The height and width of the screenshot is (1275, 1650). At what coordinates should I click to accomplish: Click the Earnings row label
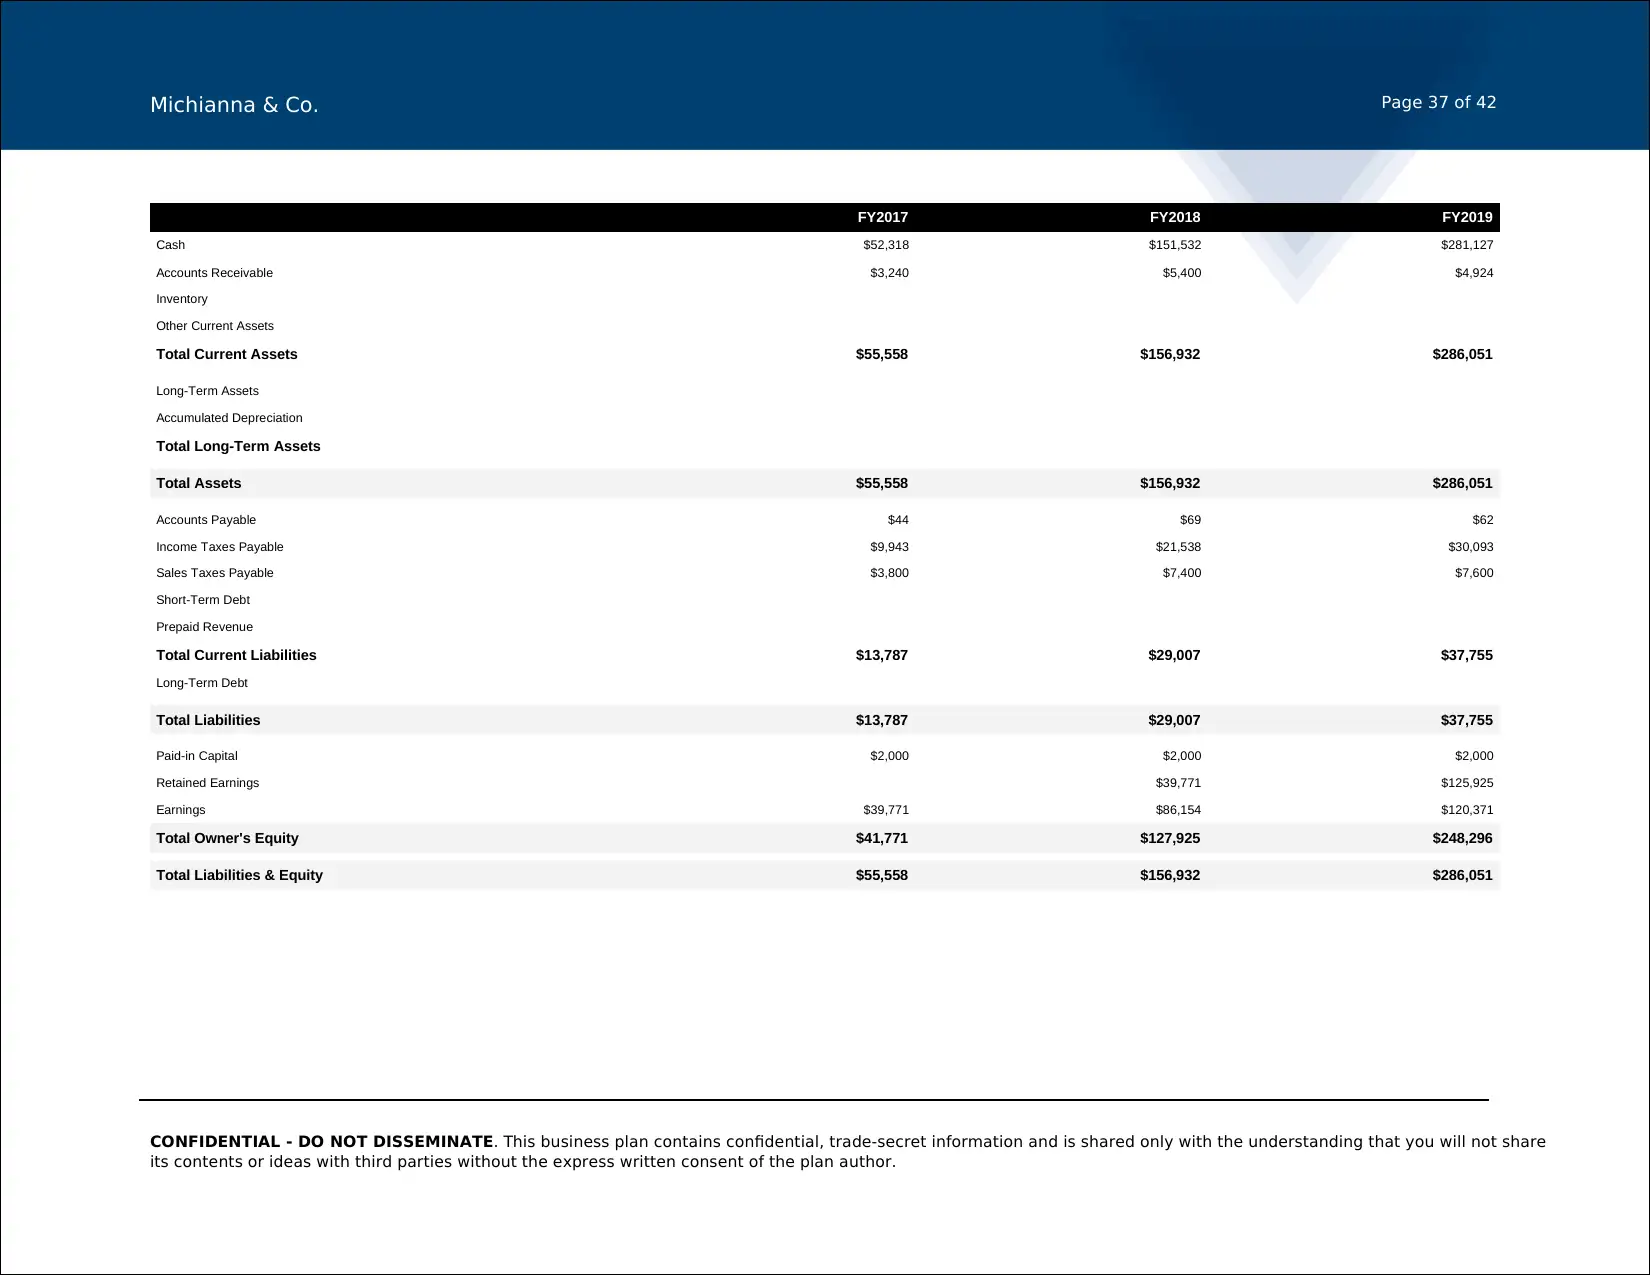click(x=181, y=810)
